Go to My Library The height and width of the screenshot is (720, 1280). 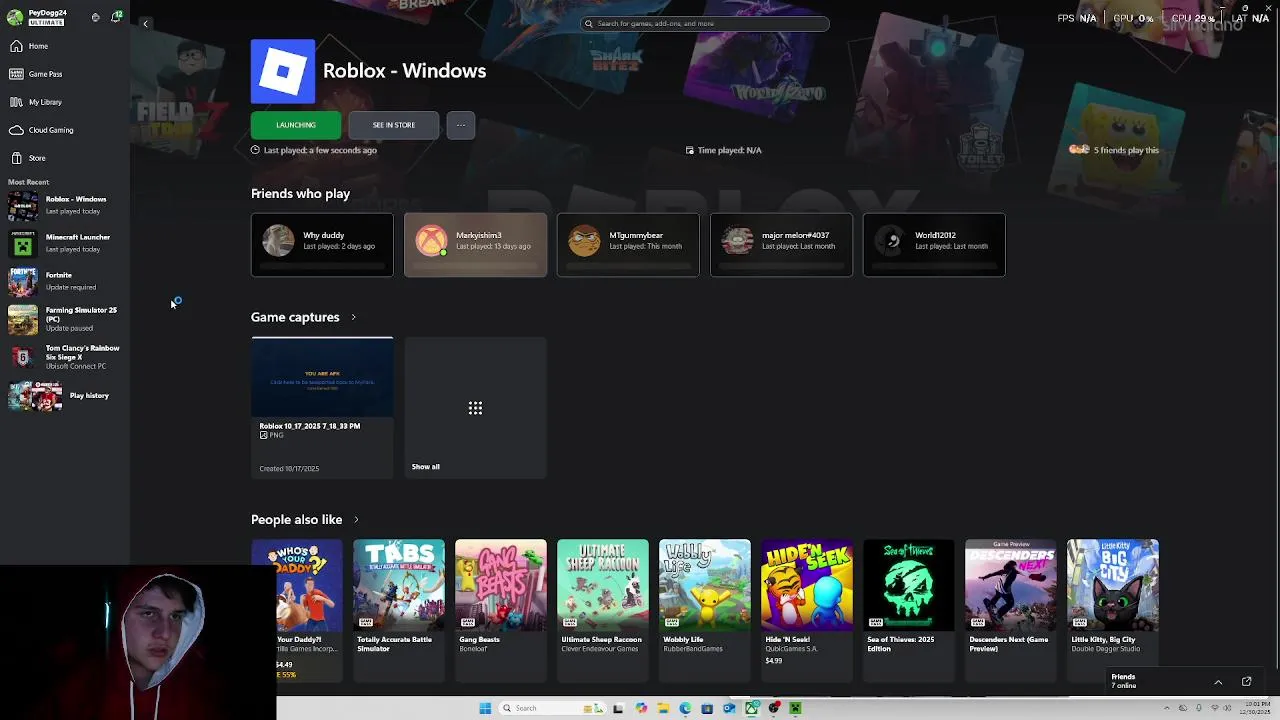pos(36,102)
